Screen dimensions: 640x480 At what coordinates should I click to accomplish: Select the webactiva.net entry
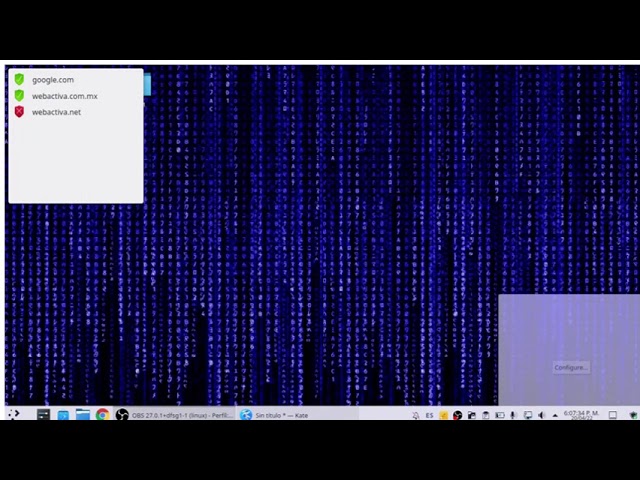(76, 112)
